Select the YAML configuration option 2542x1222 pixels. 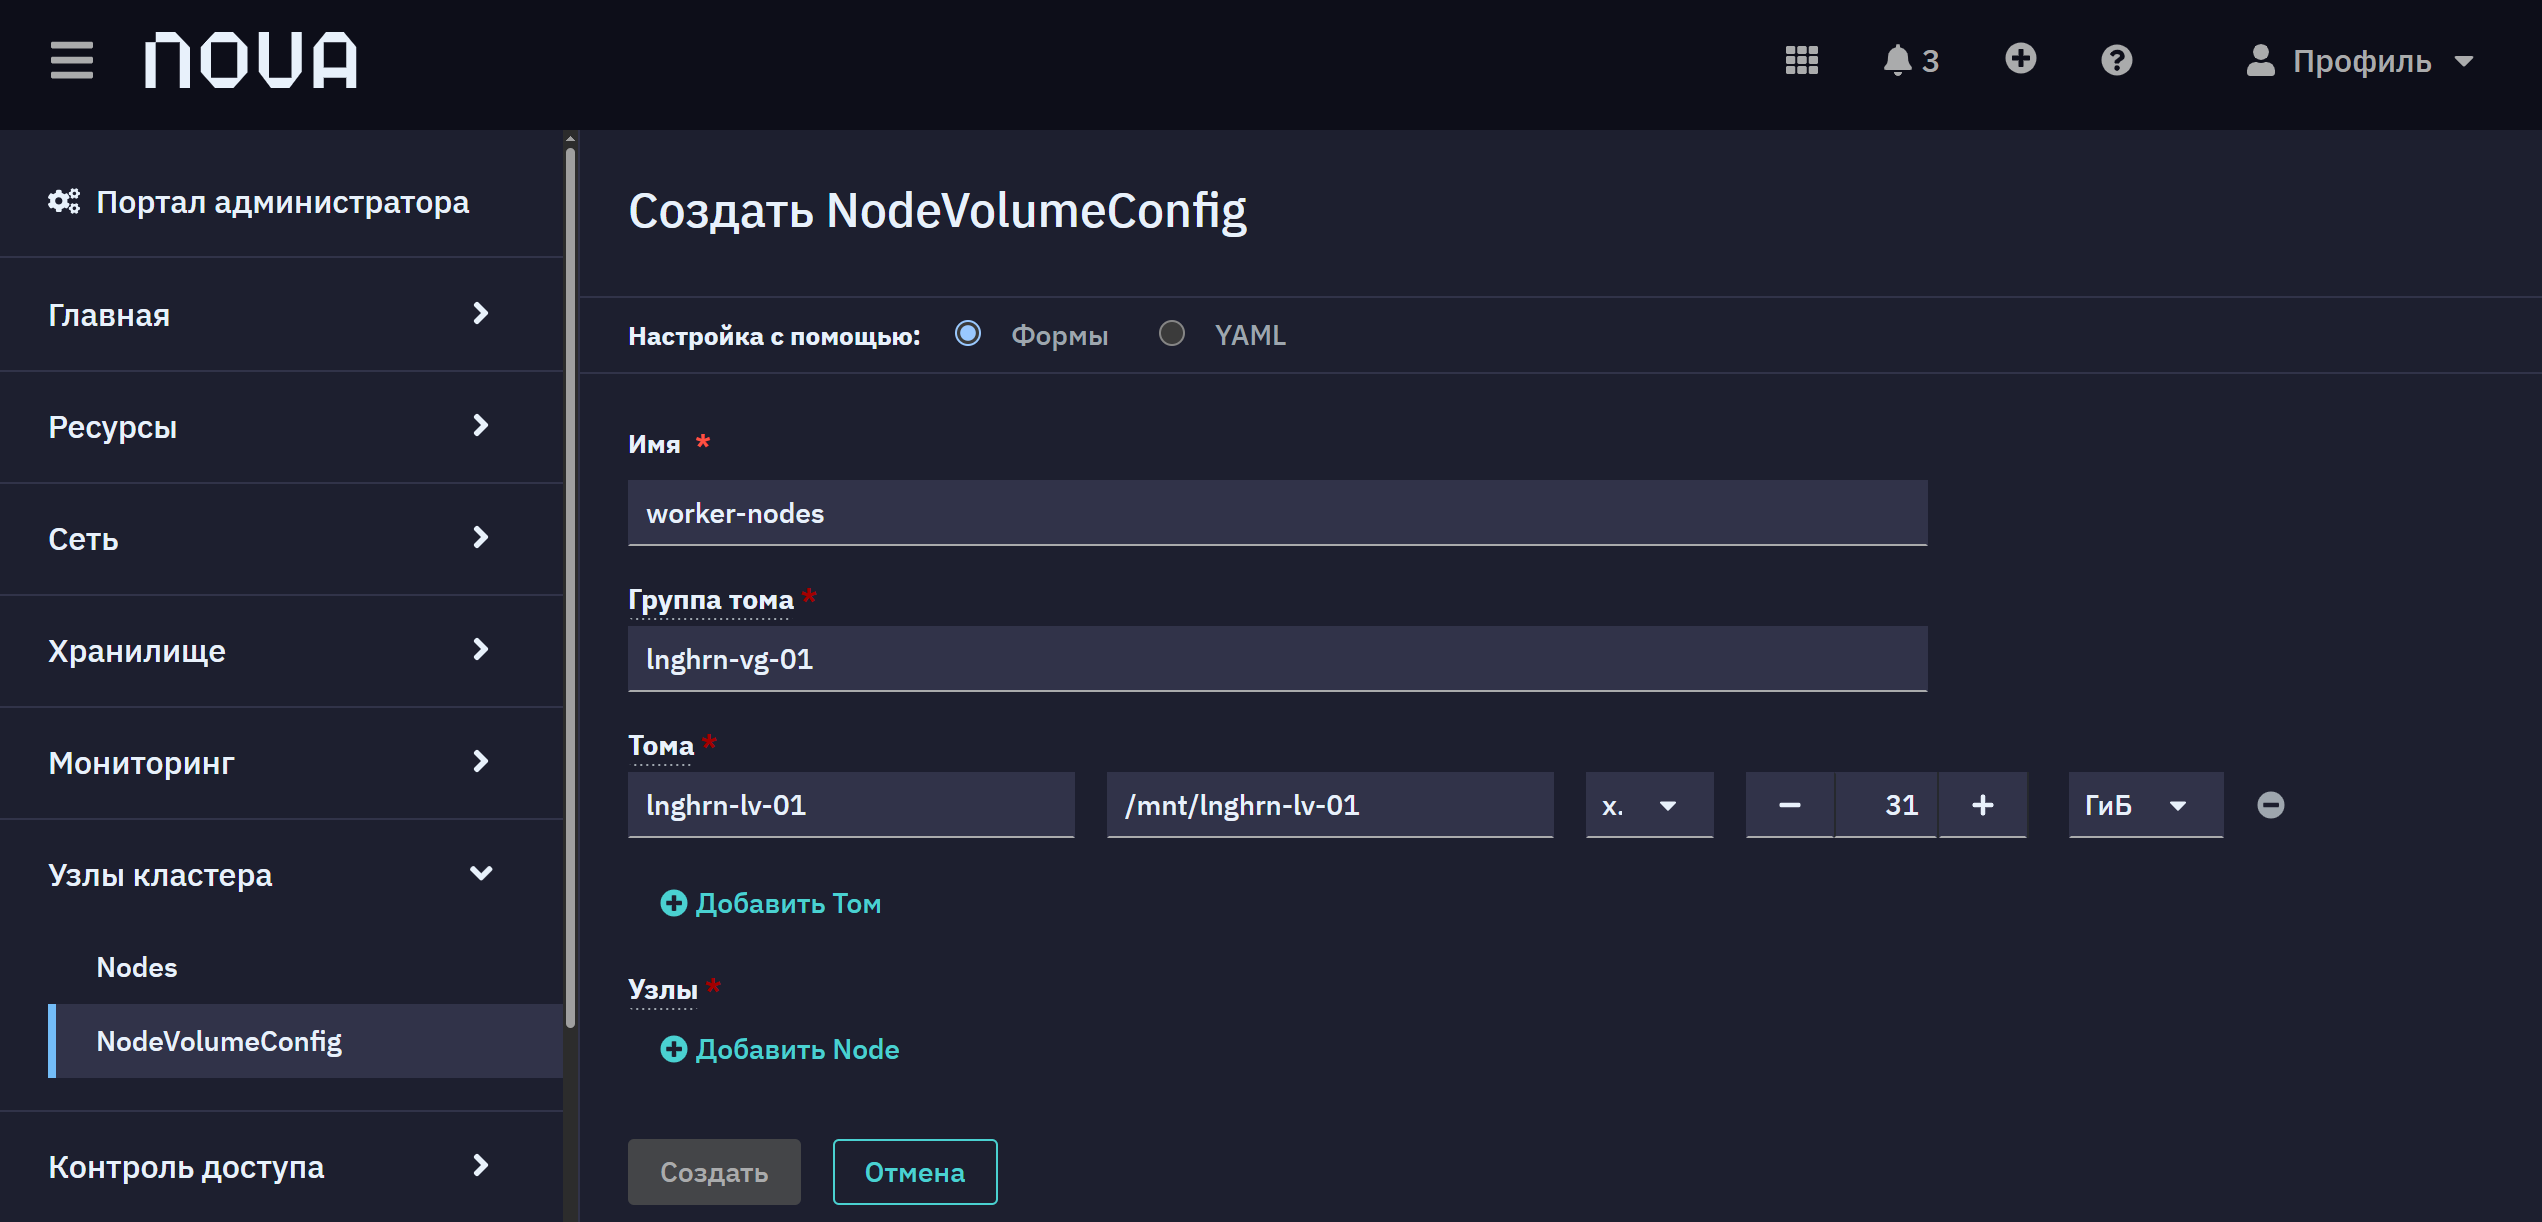[1171, 333]
